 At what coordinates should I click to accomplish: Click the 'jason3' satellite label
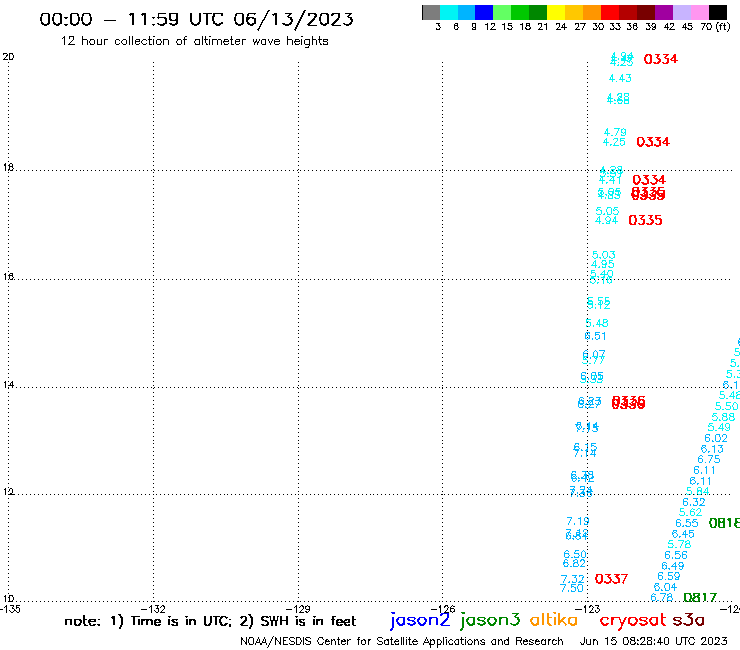click(490, 620)
